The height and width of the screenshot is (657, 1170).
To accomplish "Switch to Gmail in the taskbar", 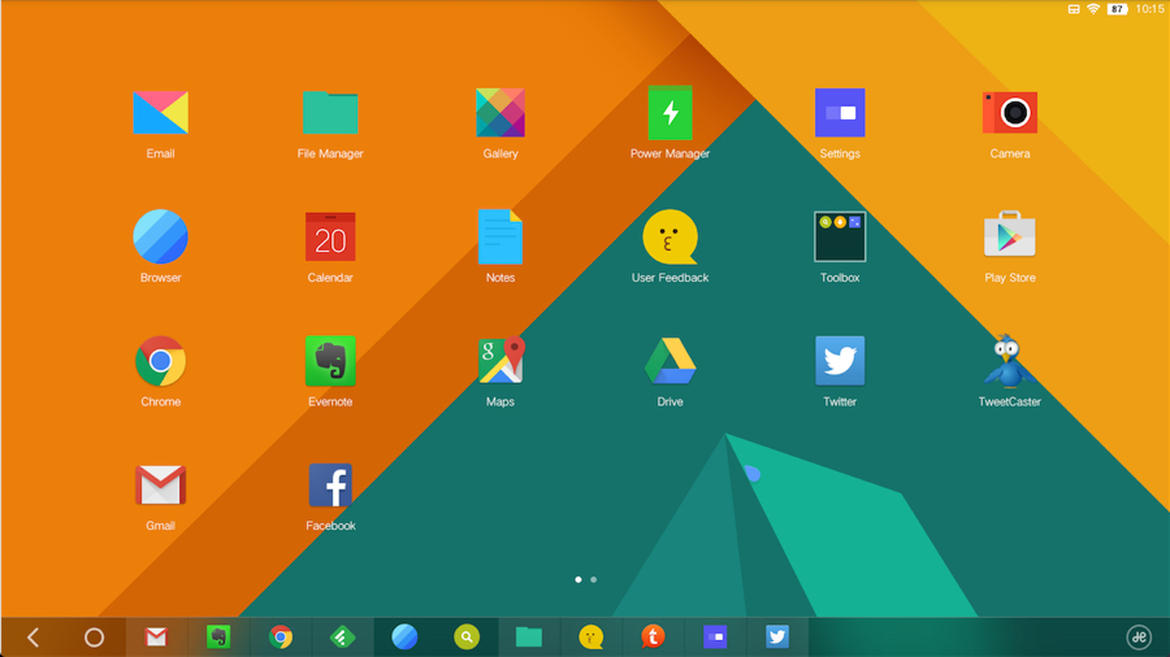I will [x=156, y=637].
